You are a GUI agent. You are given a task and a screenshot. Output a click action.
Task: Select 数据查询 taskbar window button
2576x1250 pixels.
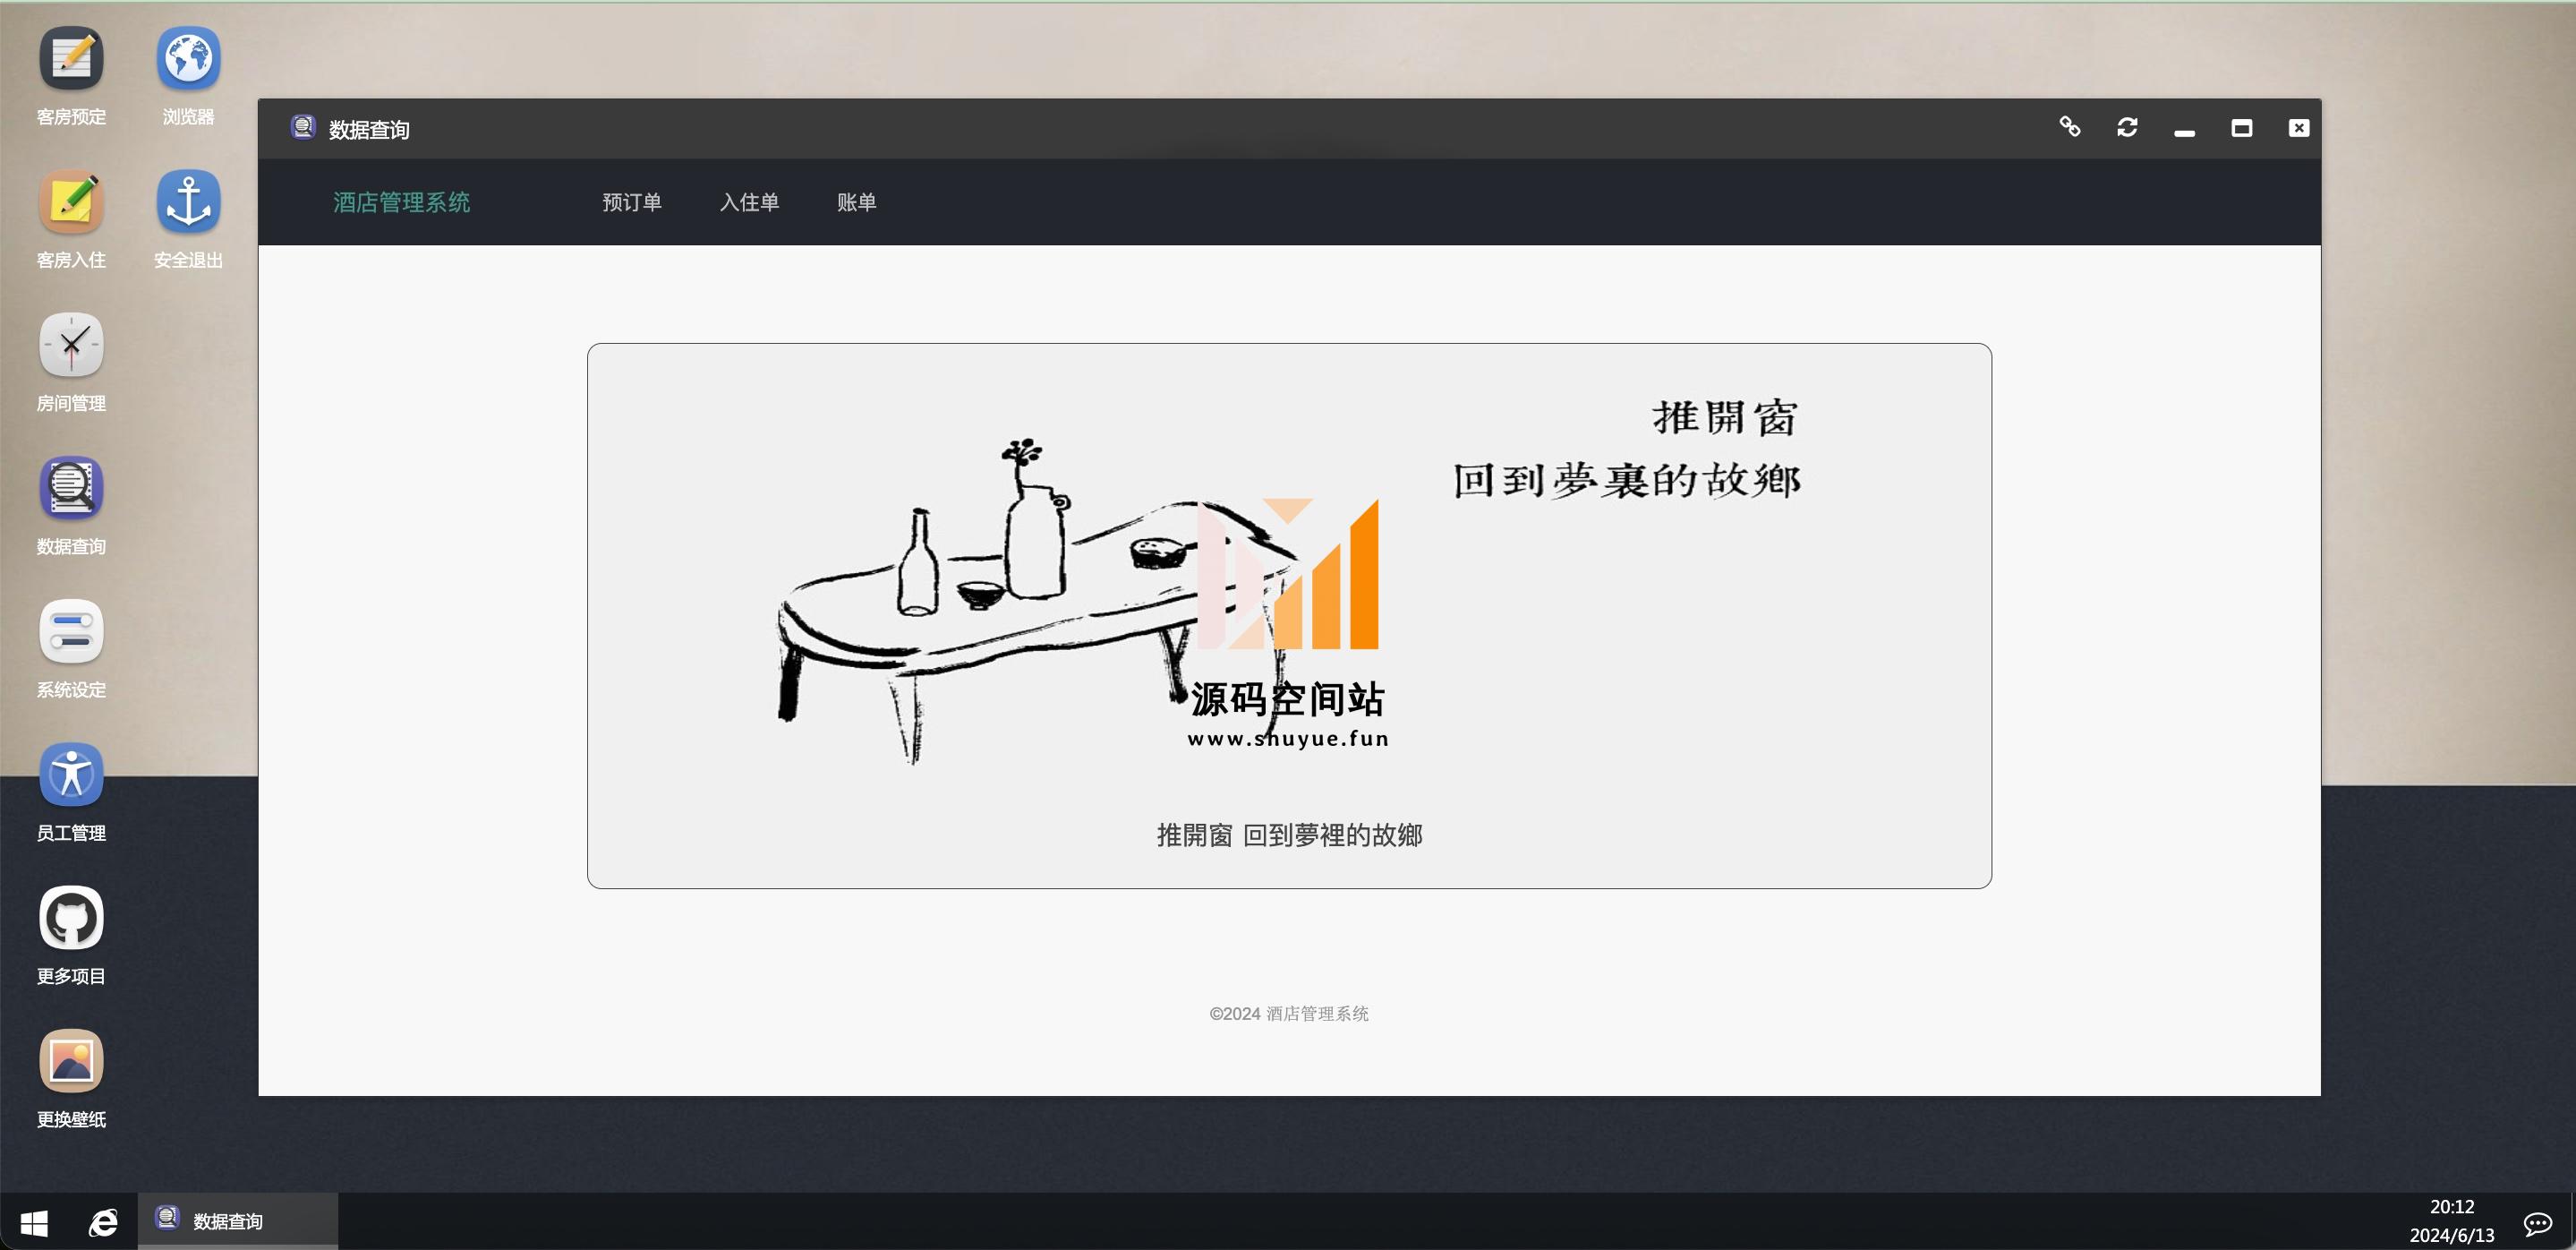(238, 1221)
